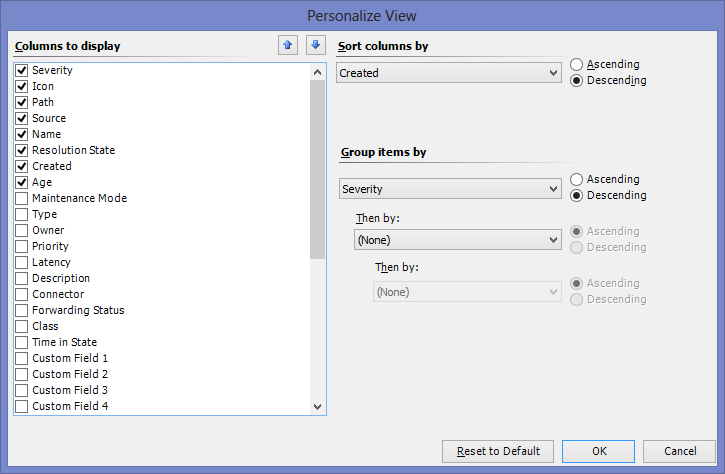
Task: Expand the Group items by Severity dropdown
Action: [x=450, y=189]
